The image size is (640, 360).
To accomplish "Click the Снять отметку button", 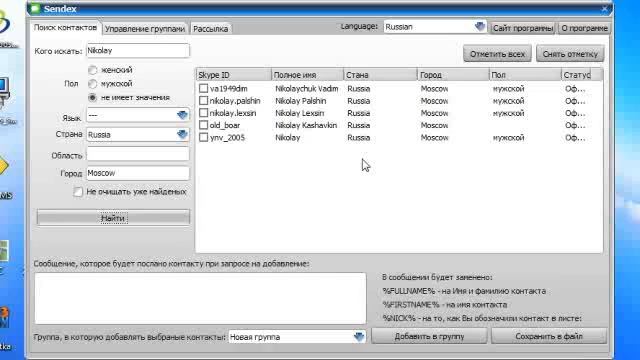I will click(570, 54).
